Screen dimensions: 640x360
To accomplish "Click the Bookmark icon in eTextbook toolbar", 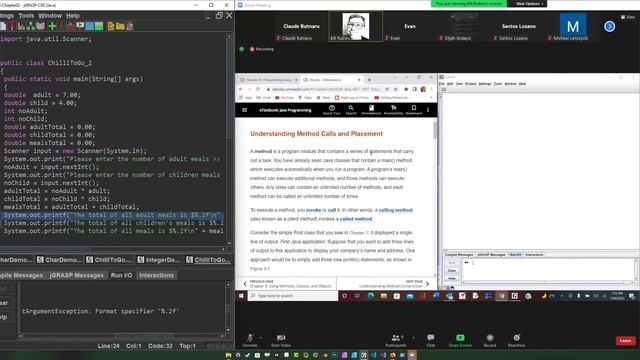I will tap(414, 110).
